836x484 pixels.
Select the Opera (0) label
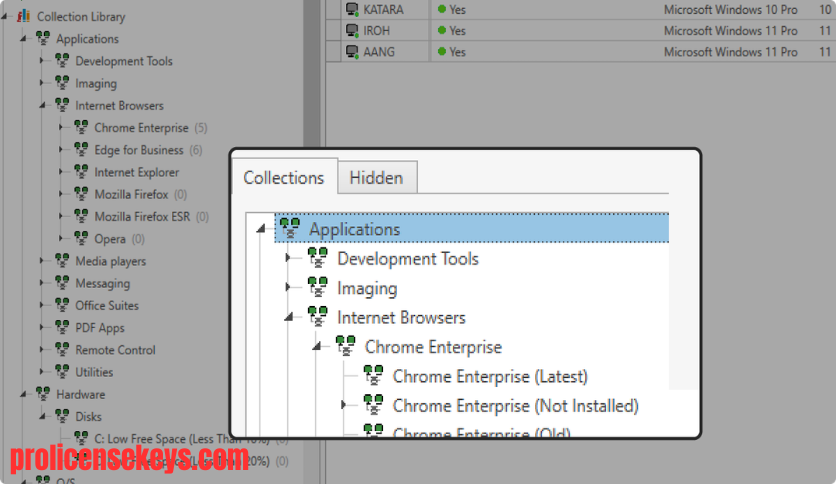pyautogui.click(x=119, y=239)
